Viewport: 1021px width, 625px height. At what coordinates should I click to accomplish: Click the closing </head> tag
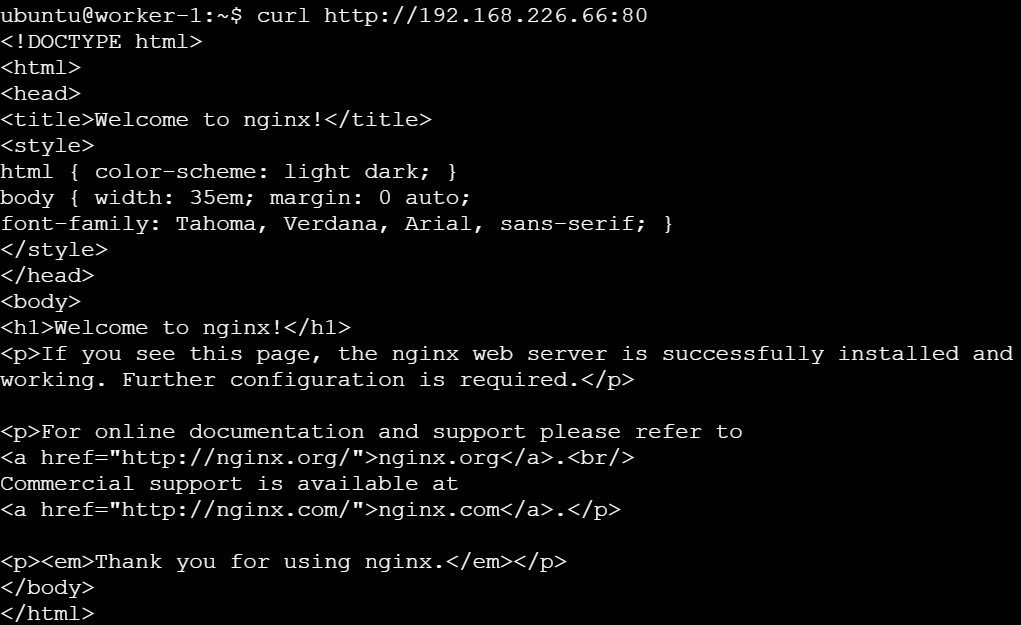click(48, 276)
